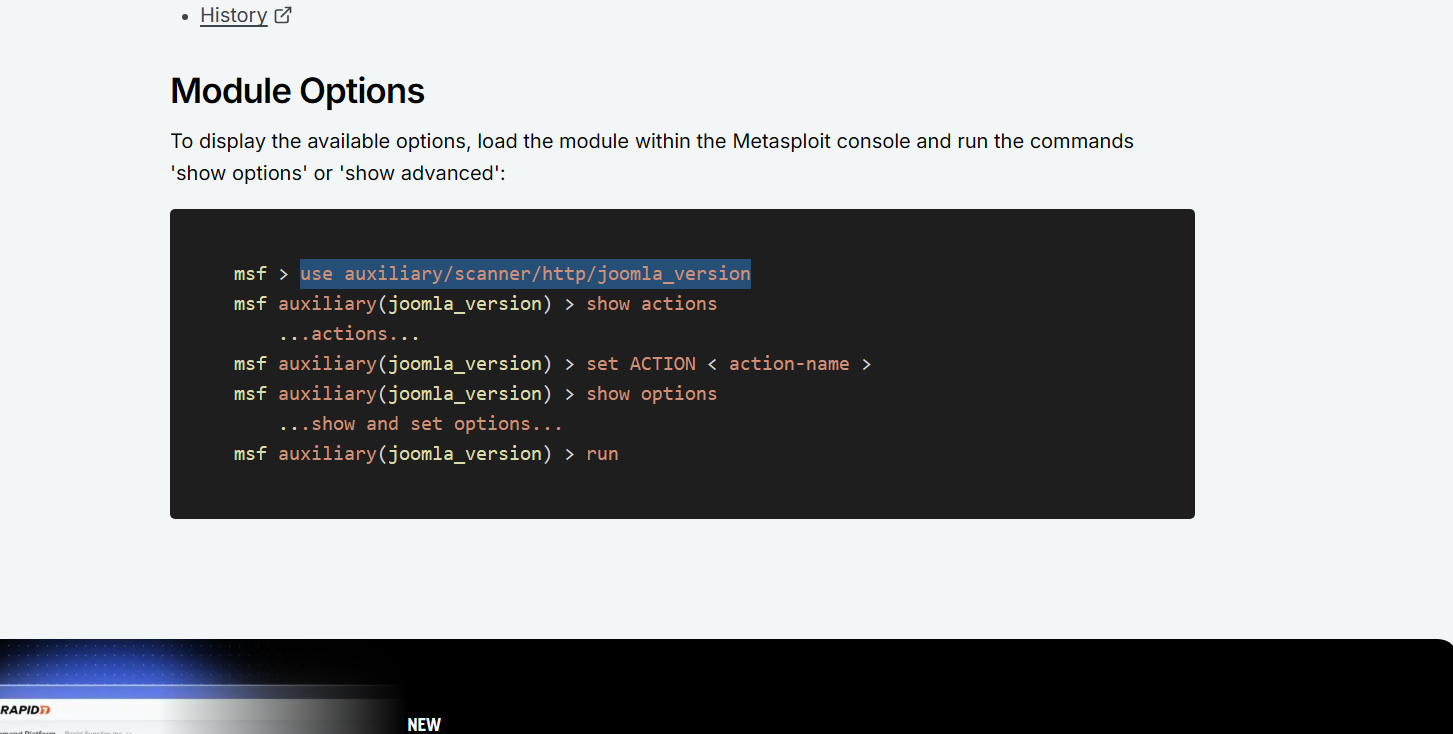Open the History link

point(233,15)
